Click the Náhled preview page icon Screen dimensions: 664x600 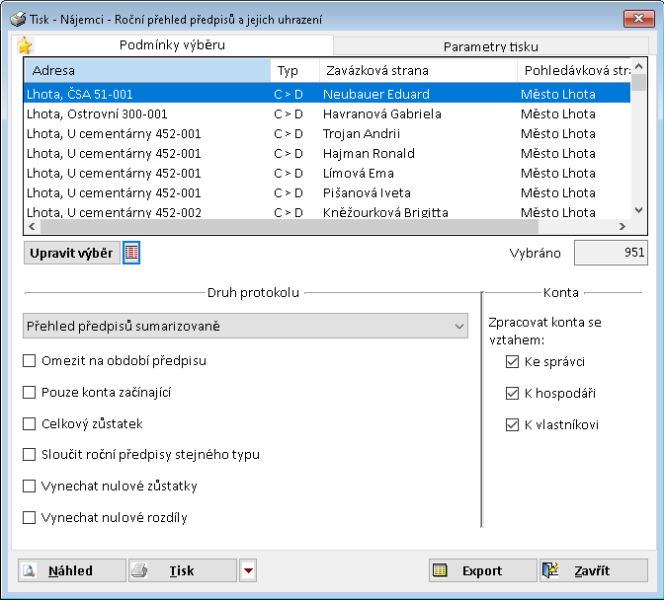point(30,571)
